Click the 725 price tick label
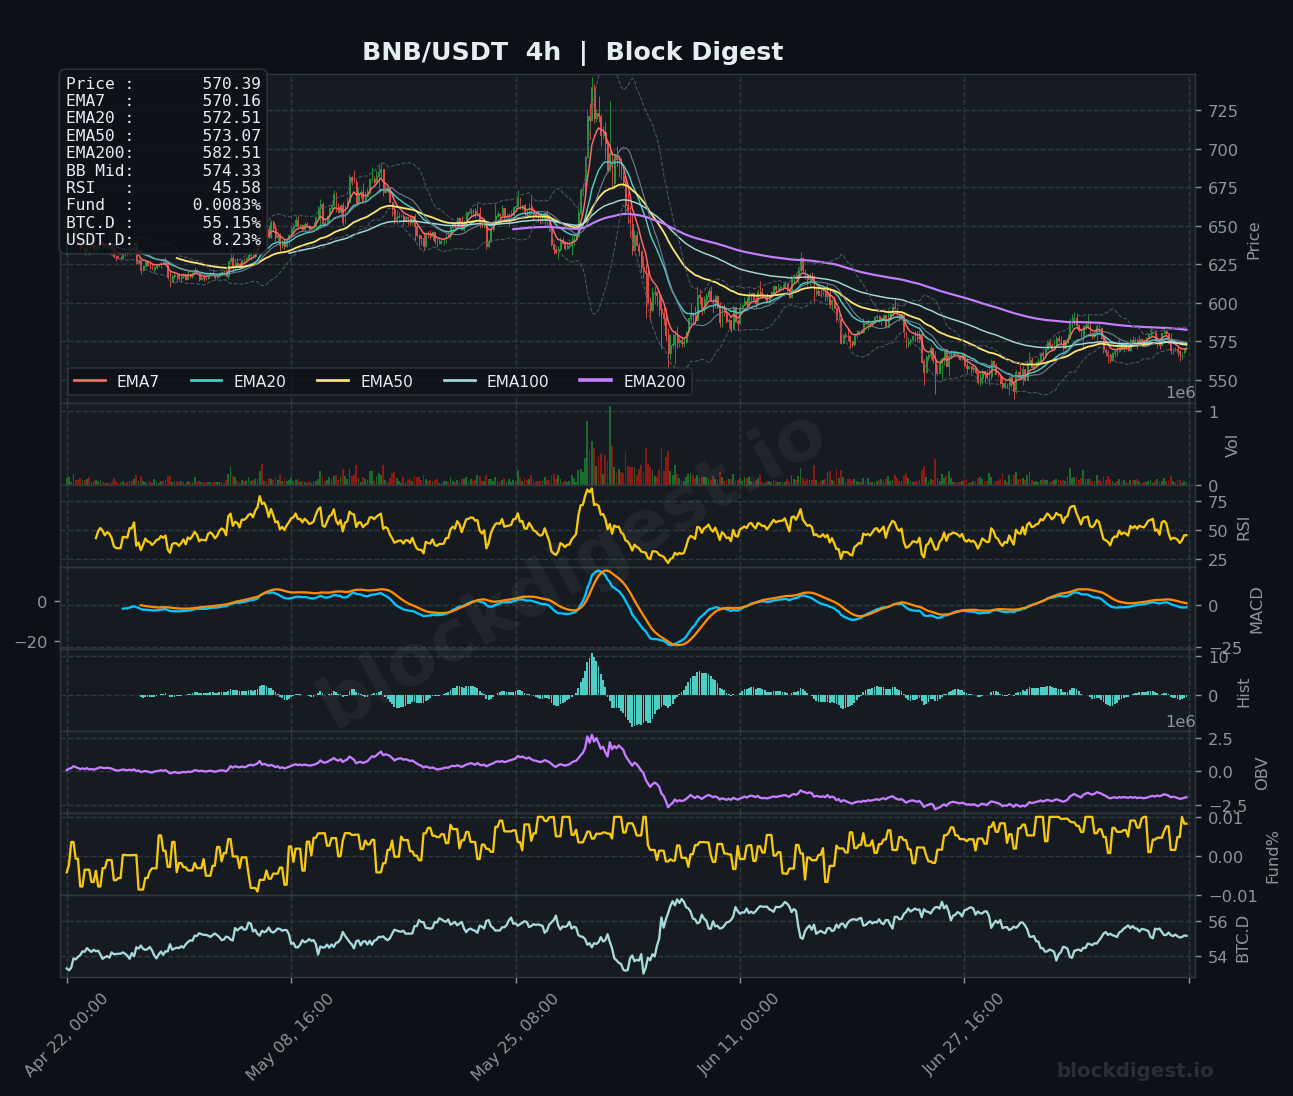The width and height of the screenshot is (1293, 1096). (x=1222, y=111)
